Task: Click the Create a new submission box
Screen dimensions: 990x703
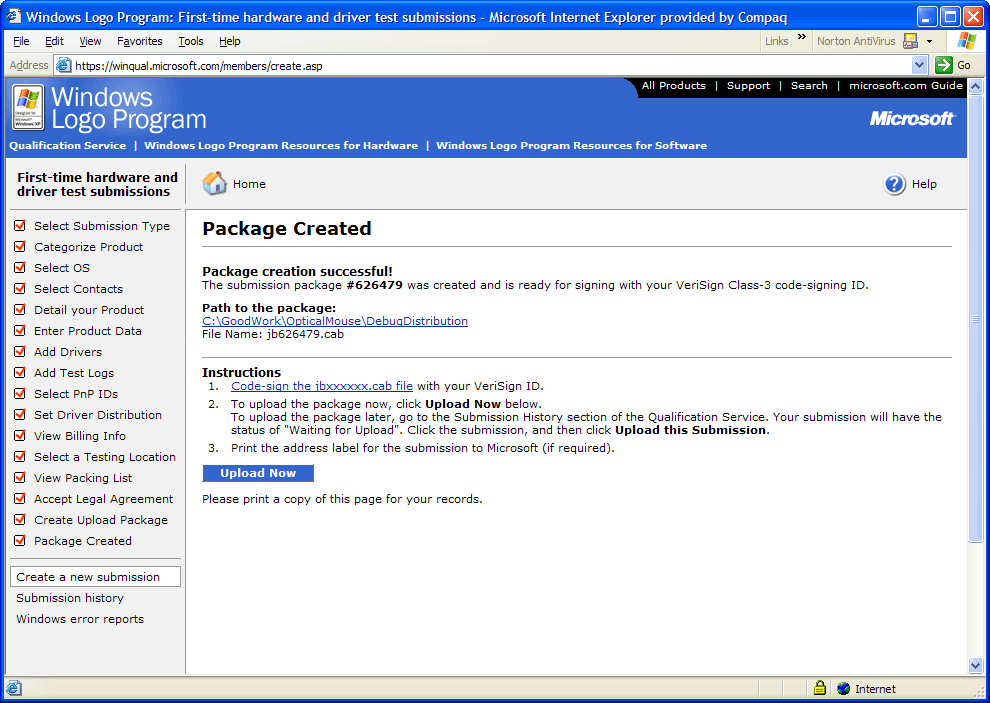Action: (x=95, y=577)
